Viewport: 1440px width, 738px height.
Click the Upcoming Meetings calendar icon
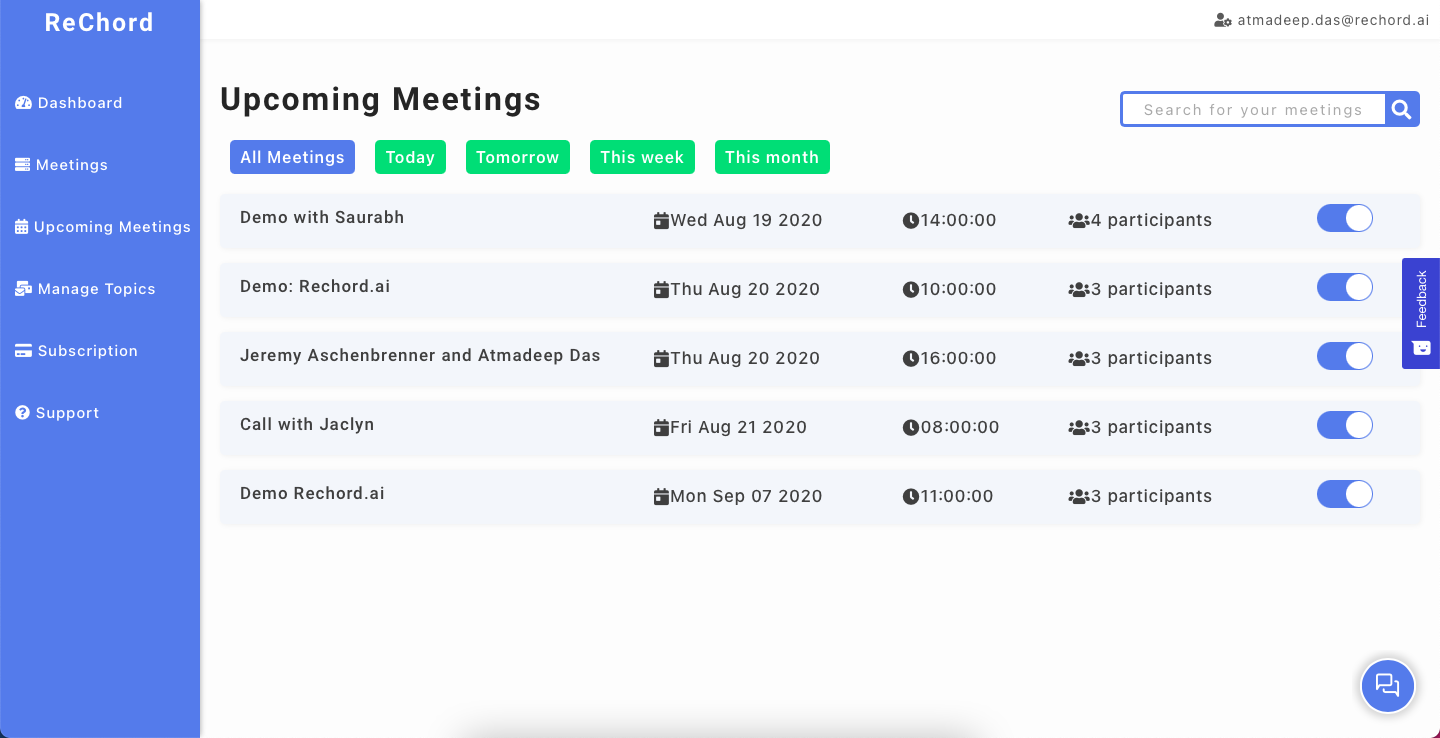pyautogui.click(x=22, y=227)
